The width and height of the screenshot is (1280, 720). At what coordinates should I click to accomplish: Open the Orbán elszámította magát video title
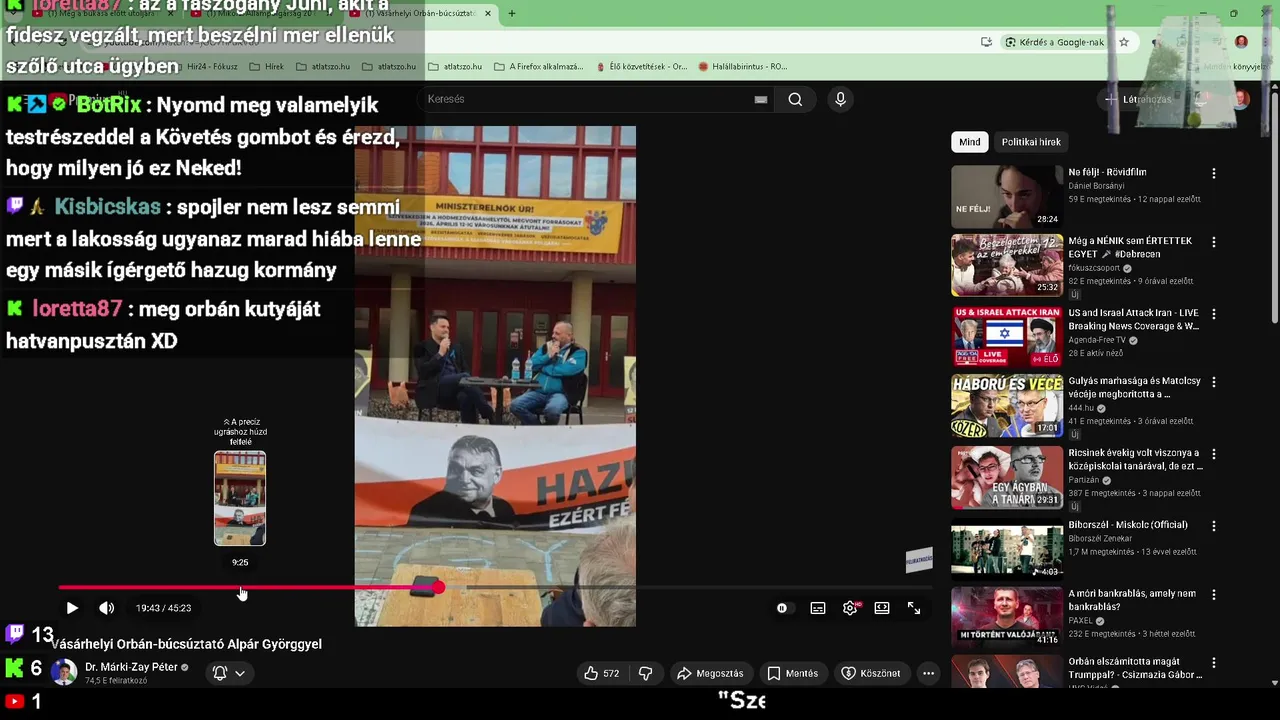1135,667
